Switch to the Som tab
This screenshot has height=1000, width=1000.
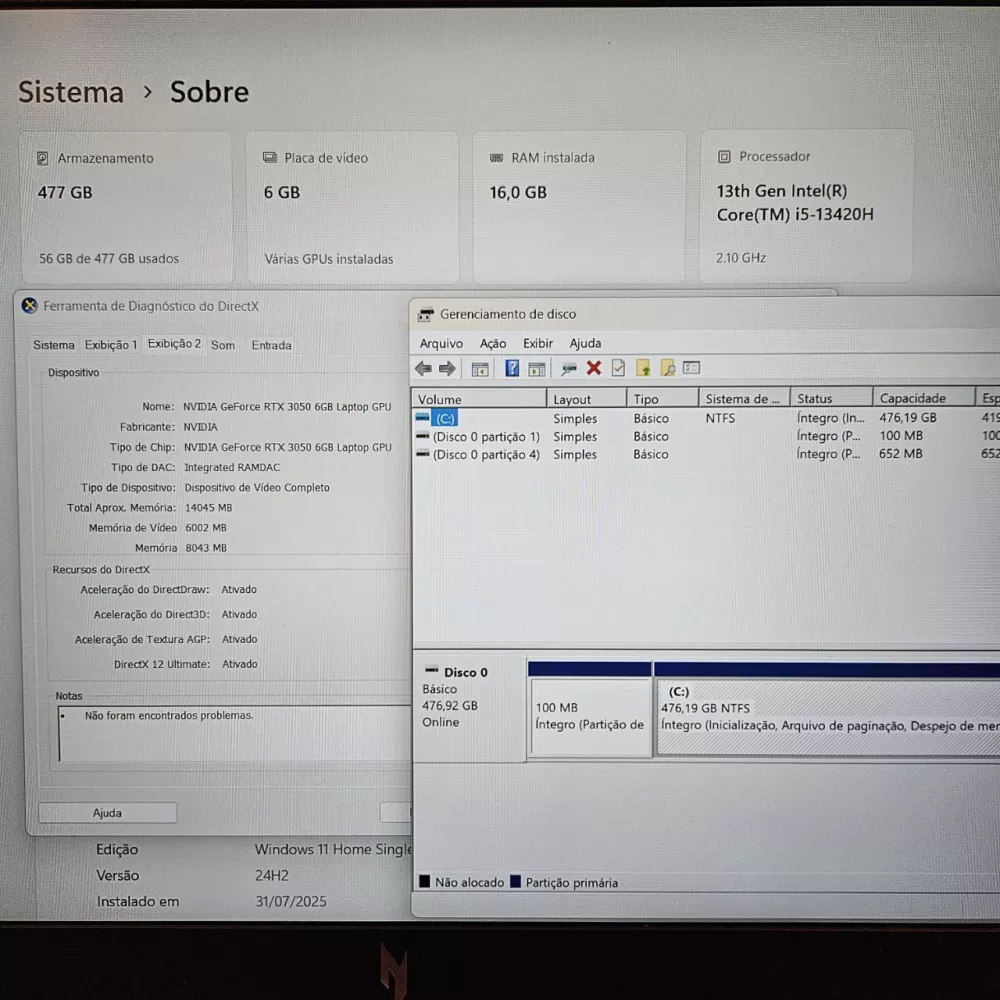223,345
